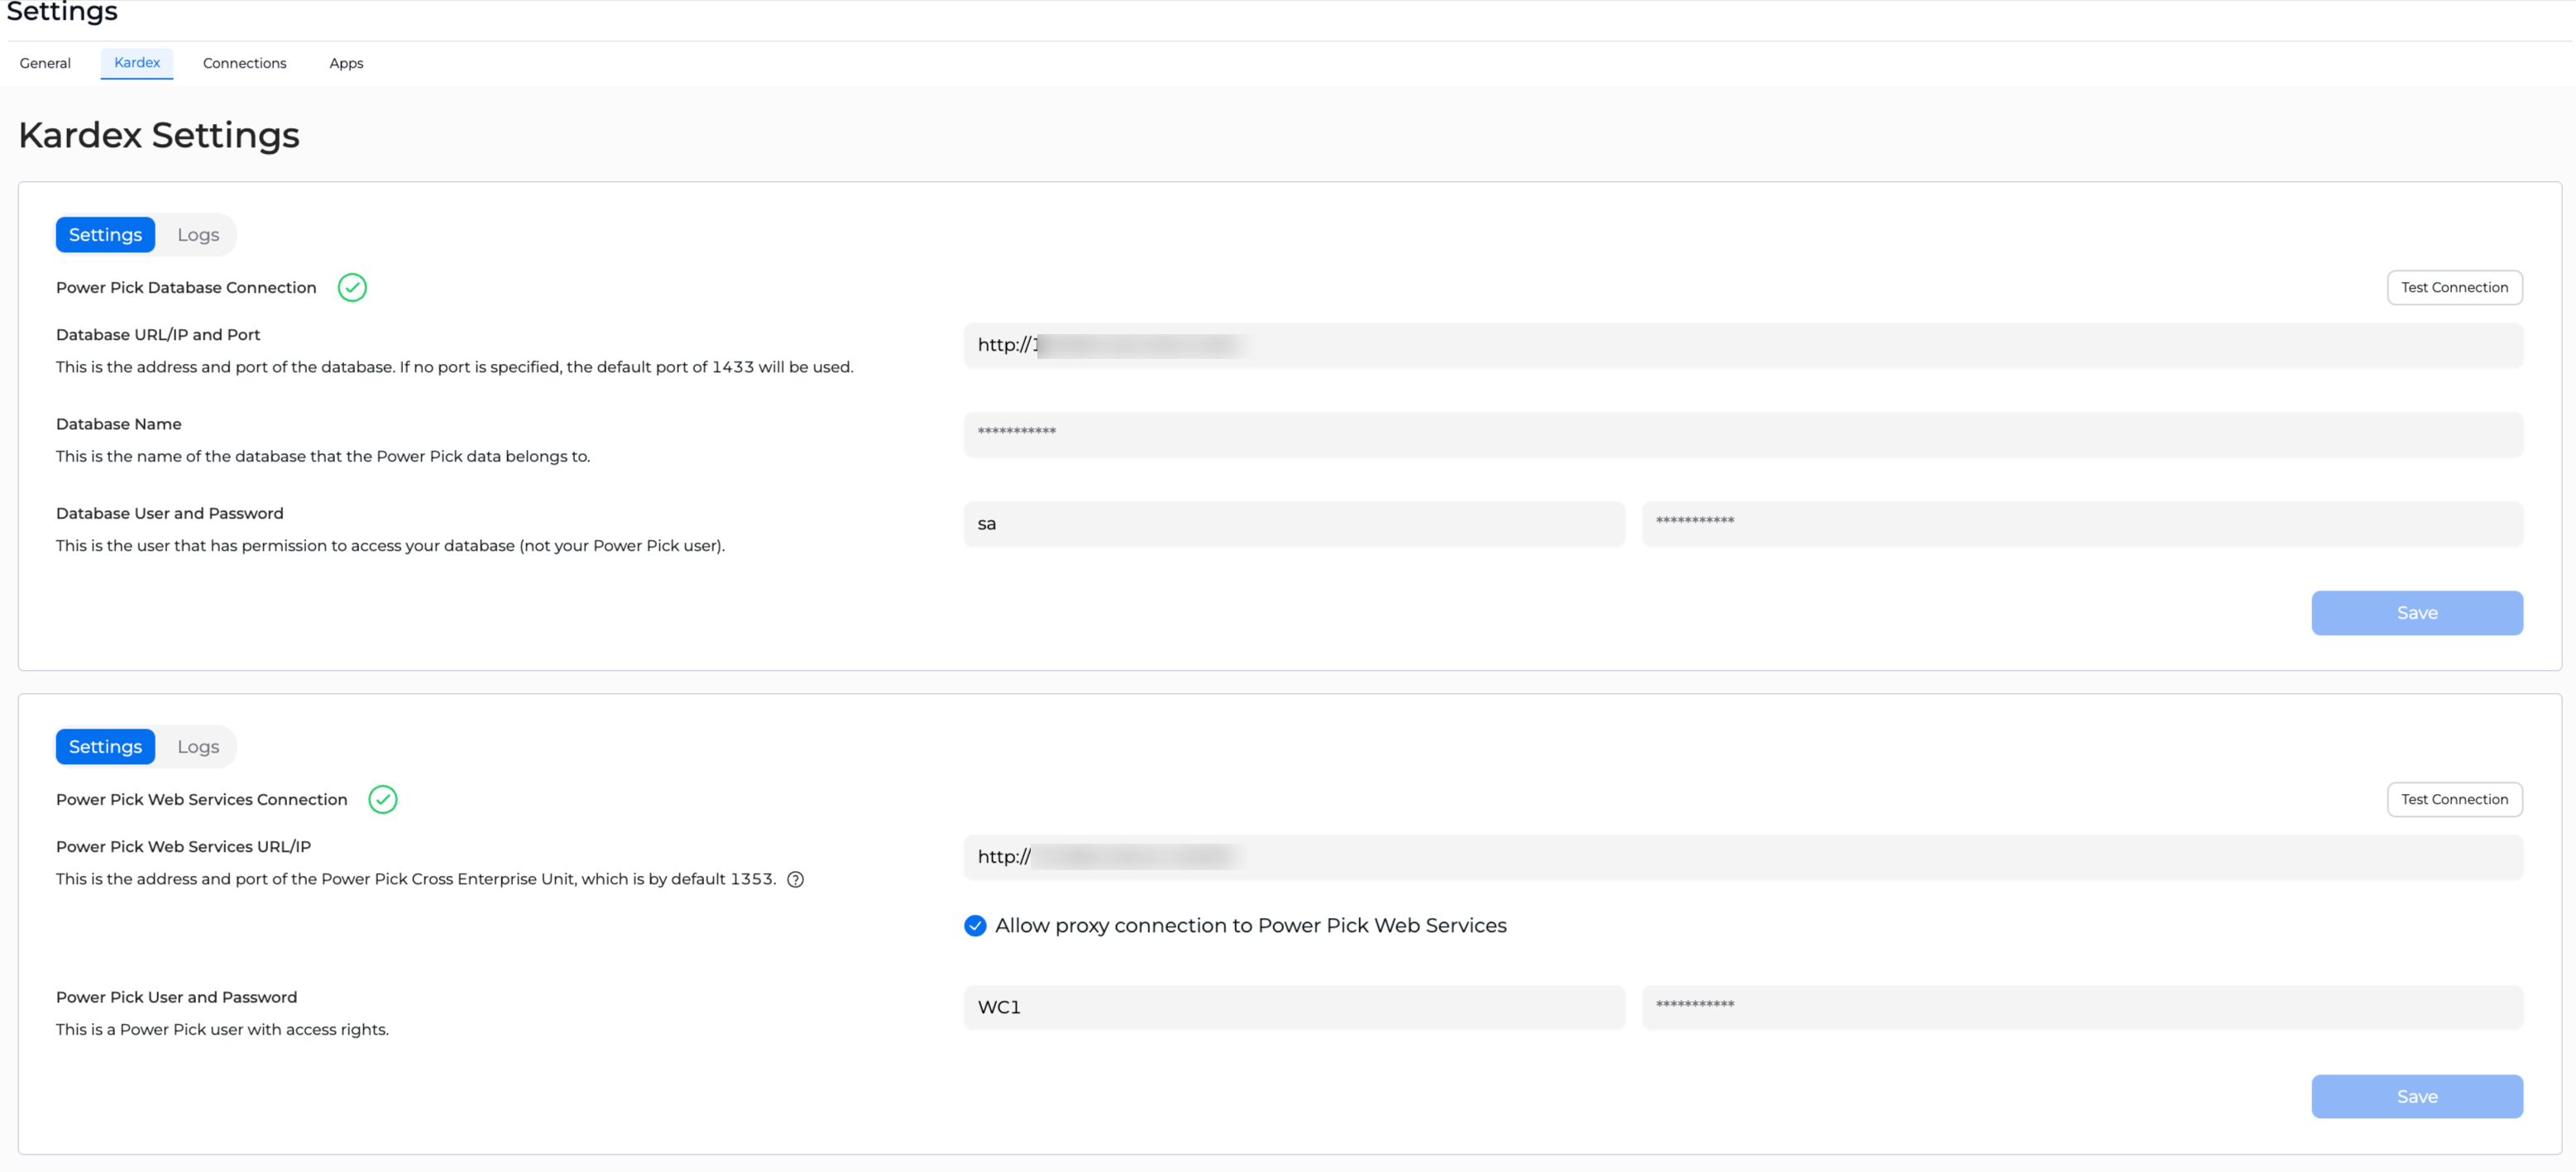Click the Kardex Settings heading
This screenshot has height=1172, width=2576.
[159, 135]
